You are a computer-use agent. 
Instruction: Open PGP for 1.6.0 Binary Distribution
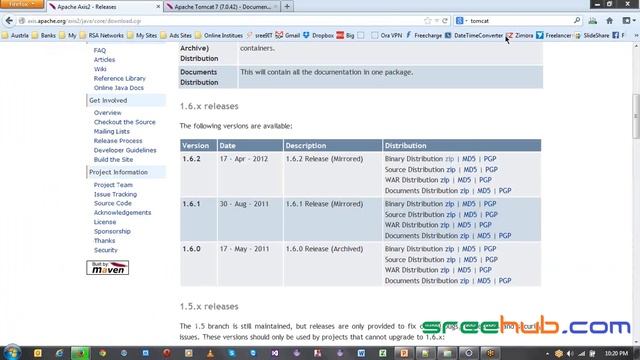490,249
